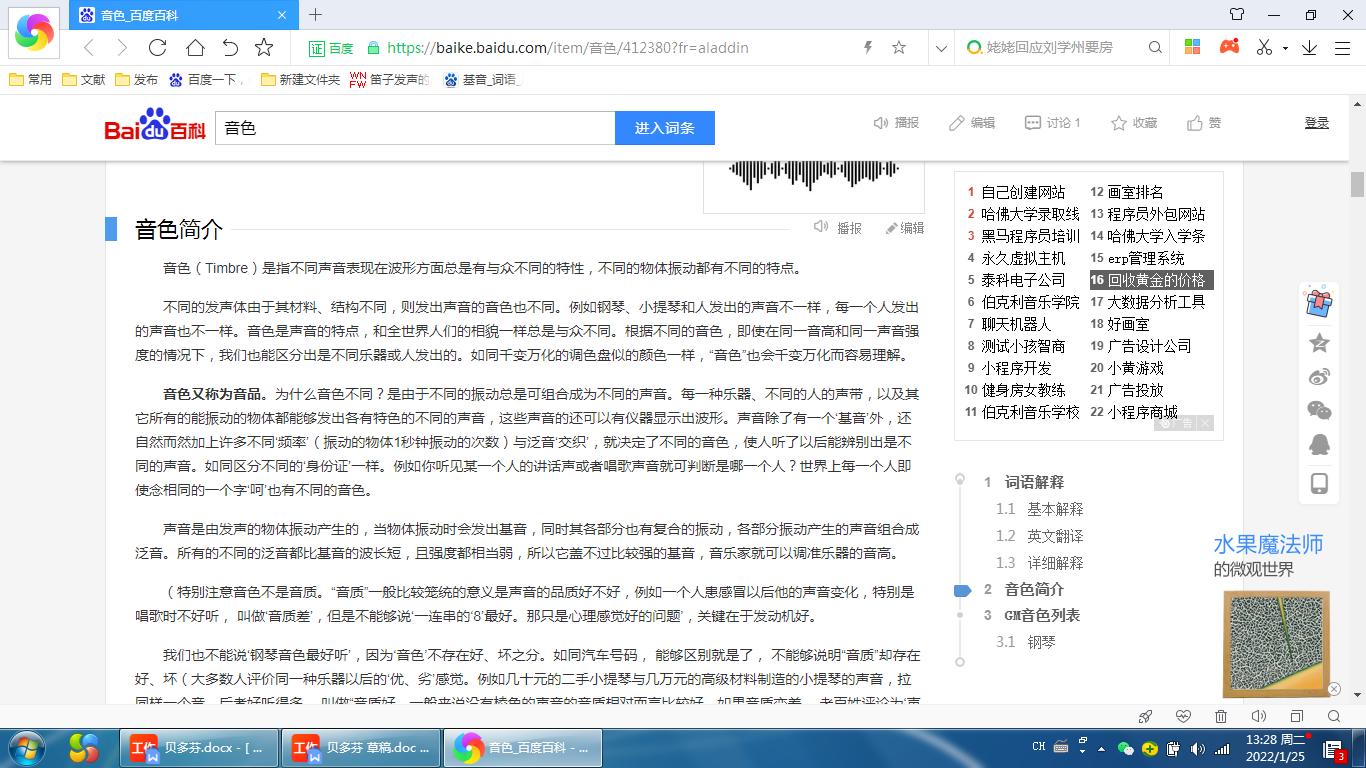The height and width of the screenshot is (768, 1366).
Task: Click the page vertical scrollbar thumb
Action: click(1357, 184)
